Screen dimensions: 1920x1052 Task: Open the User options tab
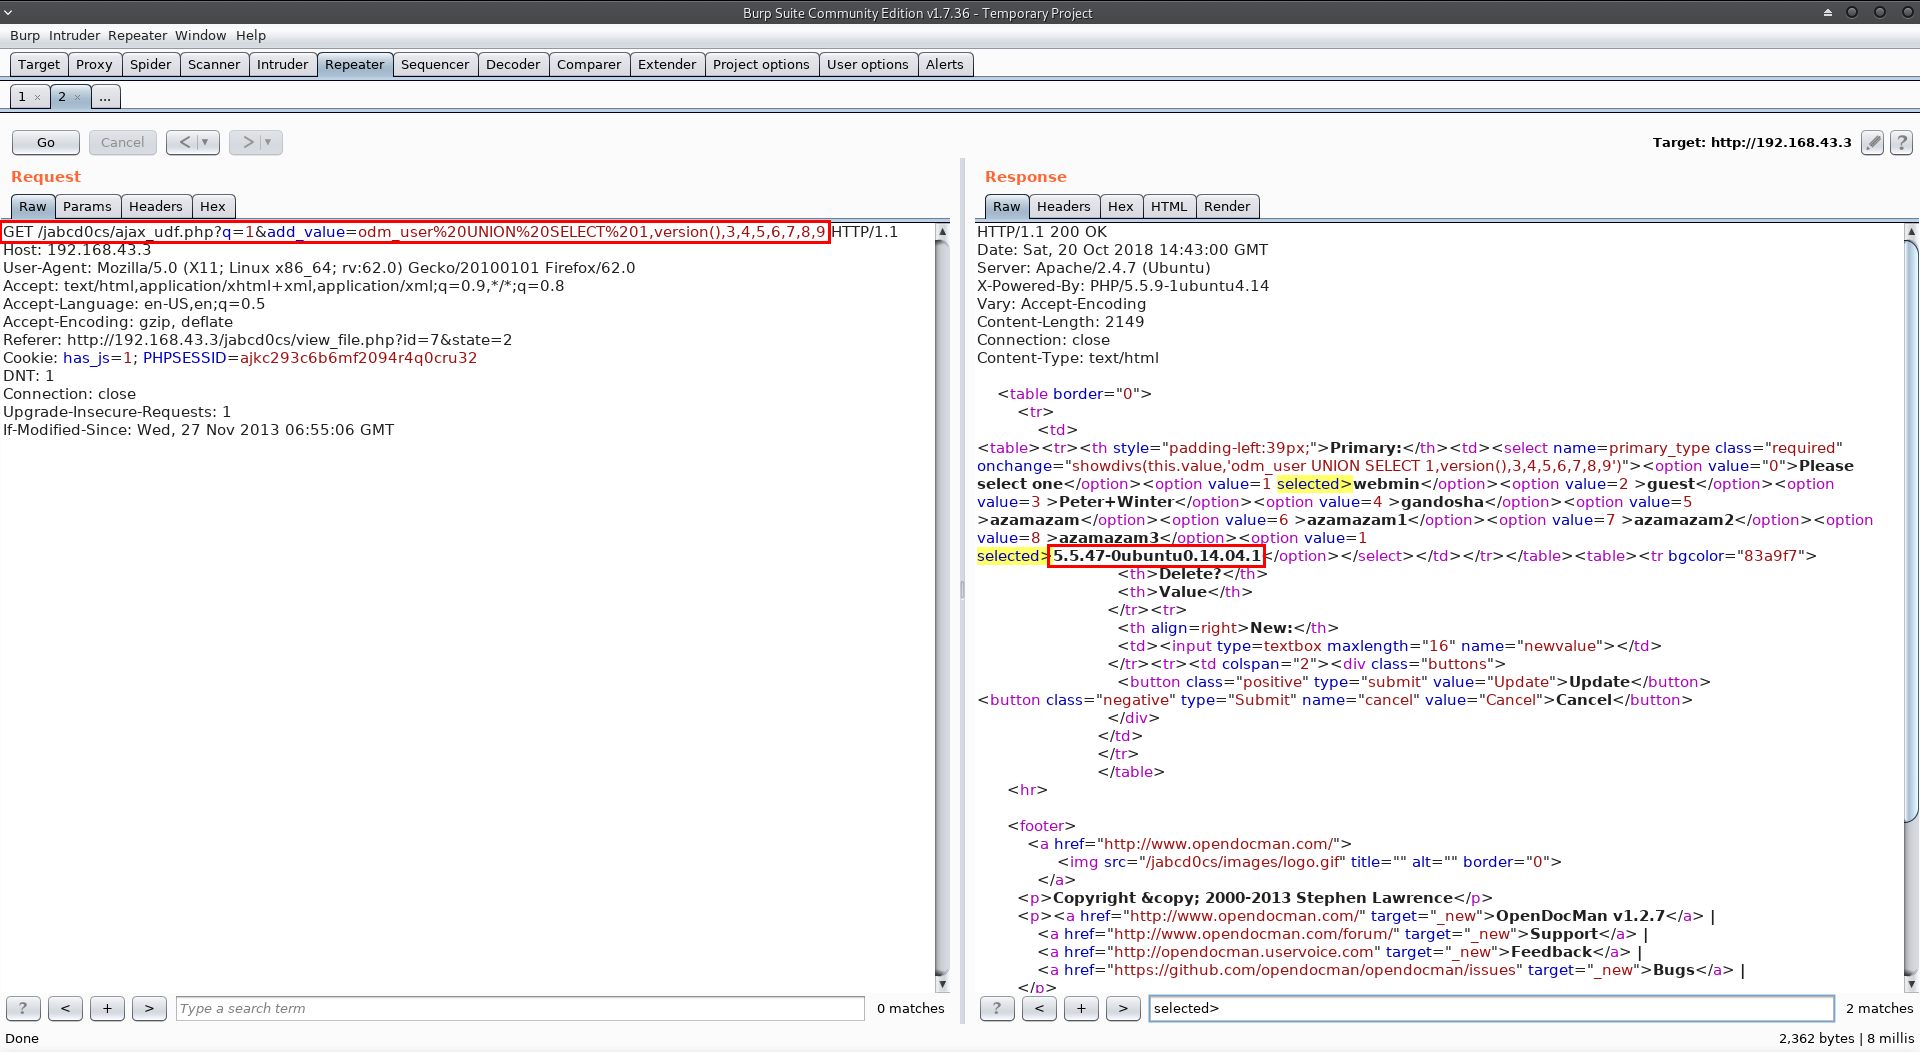868,64
